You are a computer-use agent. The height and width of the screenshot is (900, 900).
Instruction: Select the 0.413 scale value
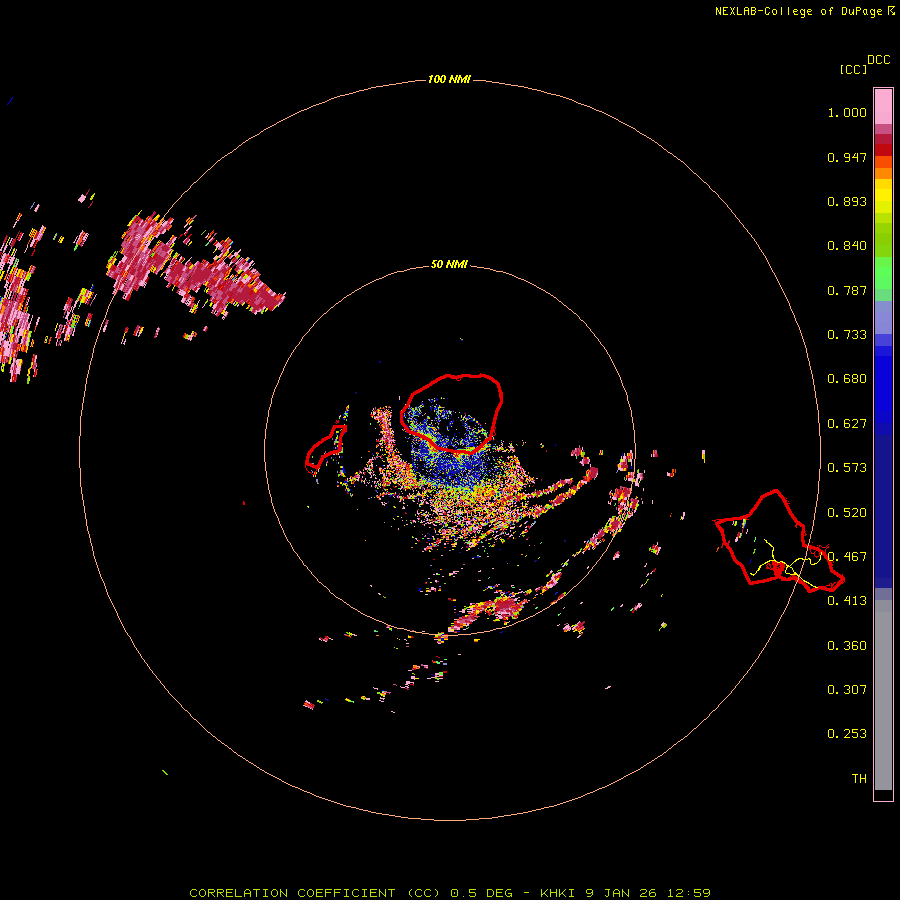tap(847, 601)
